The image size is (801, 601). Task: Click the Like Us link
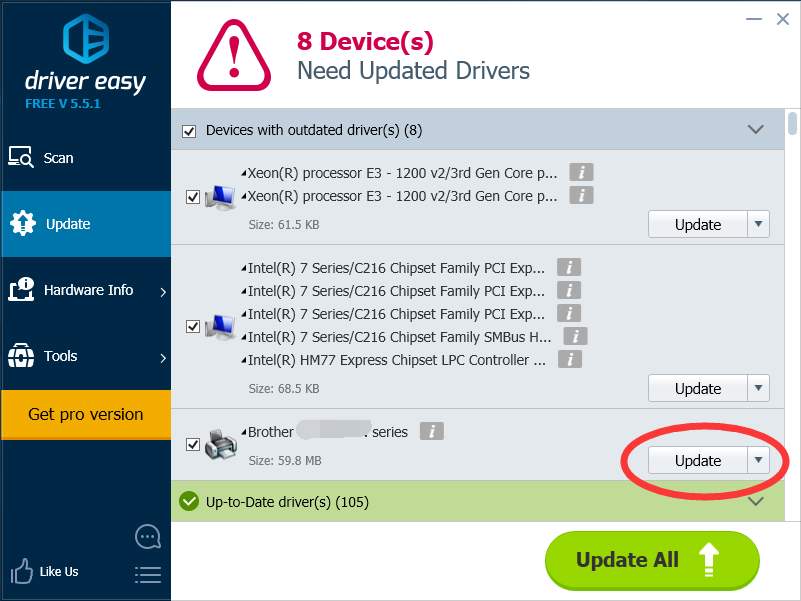pos(59,571)
